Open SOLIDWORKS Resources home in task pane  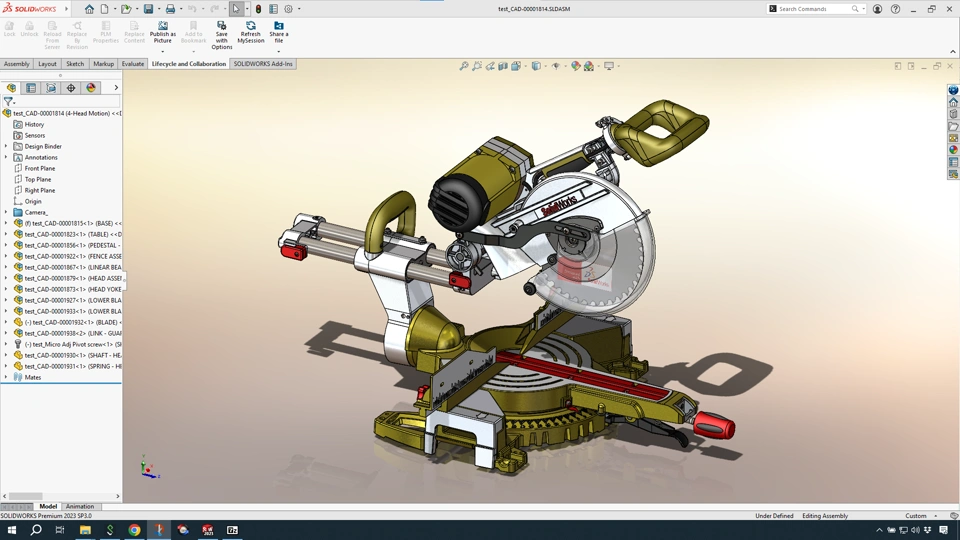(x=953, y=102)
